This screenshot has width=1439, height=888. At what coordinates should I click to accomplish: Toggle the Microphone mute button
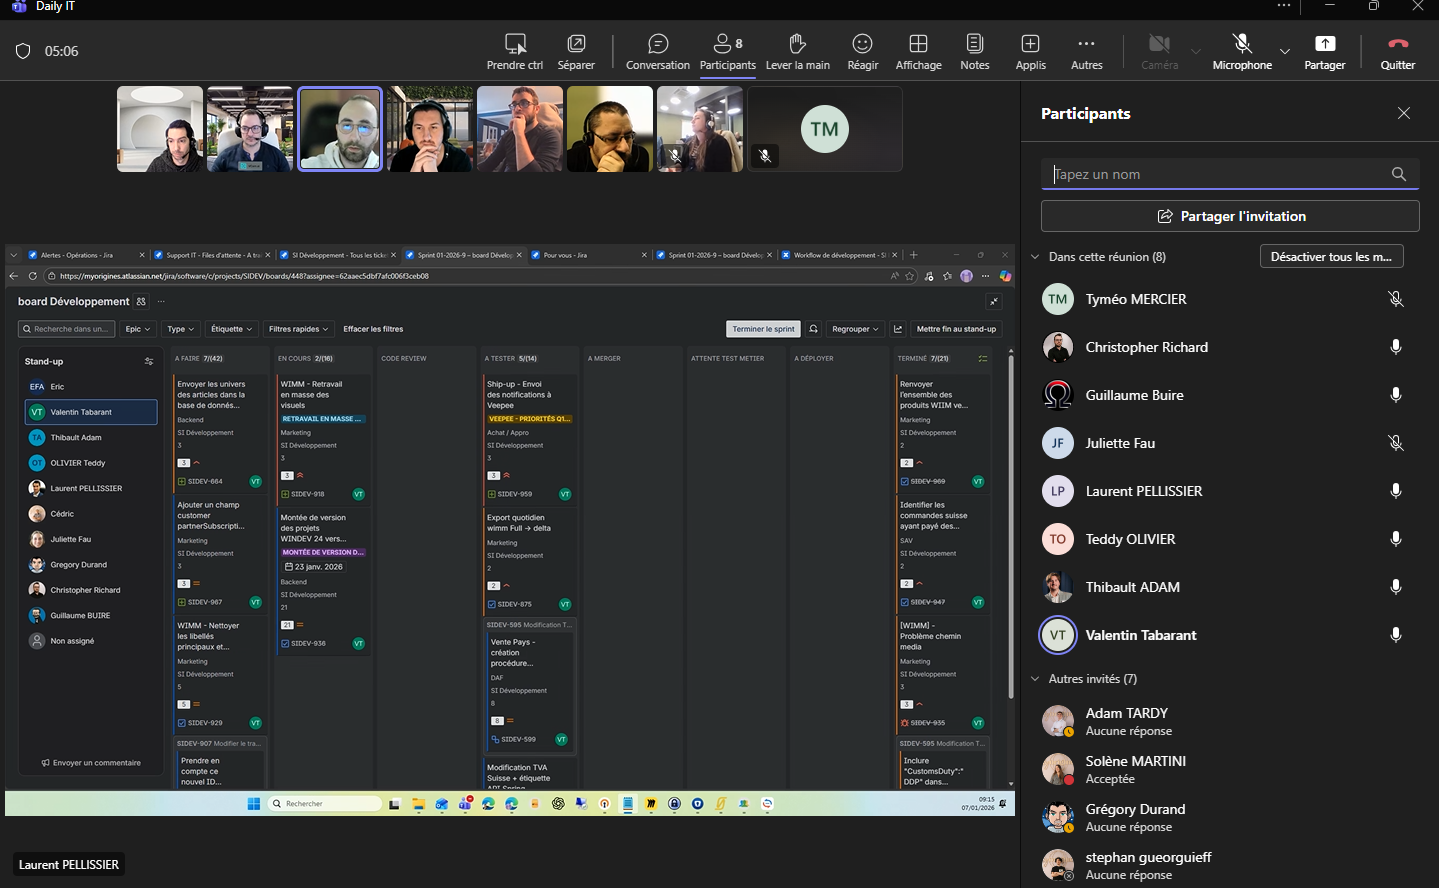coord(1242,52)
